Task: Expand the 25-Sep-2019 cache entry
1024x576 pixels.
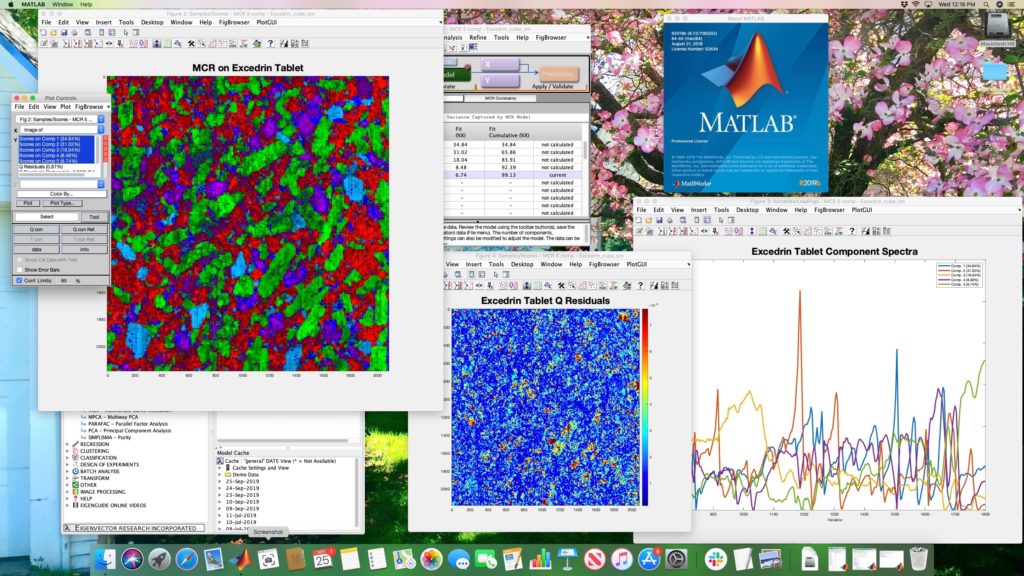Action: (220, 481)
